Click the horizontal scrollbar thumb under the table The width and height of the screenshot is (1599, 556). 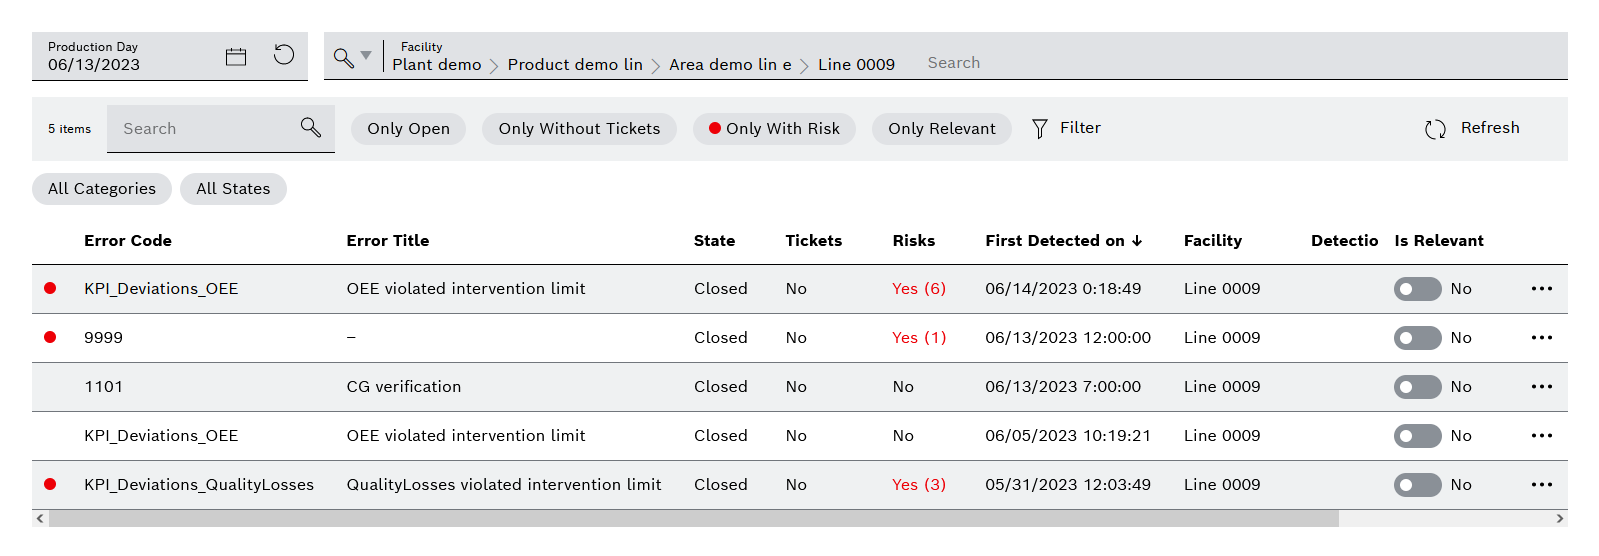tap(694, 518)
